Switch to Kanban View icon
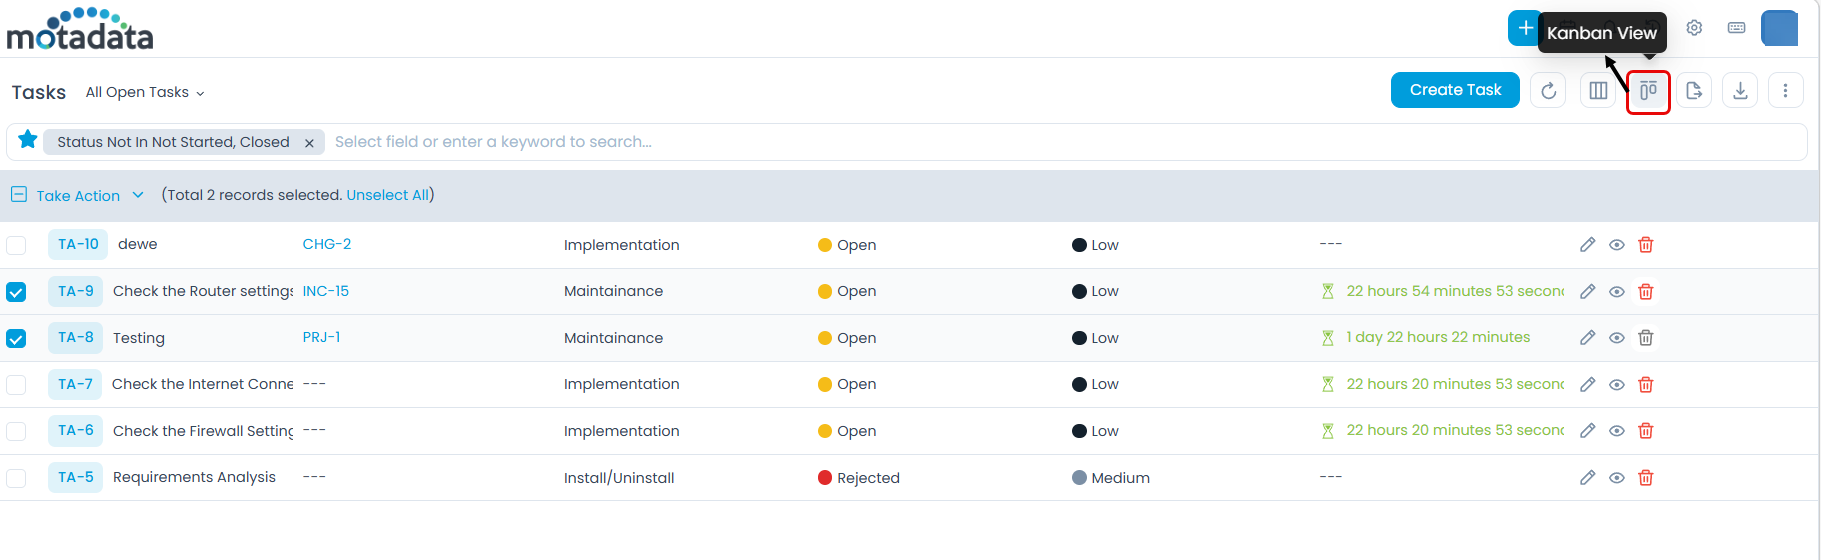The height and width of the screenshot is (560, 1821). pos(1648,91)
